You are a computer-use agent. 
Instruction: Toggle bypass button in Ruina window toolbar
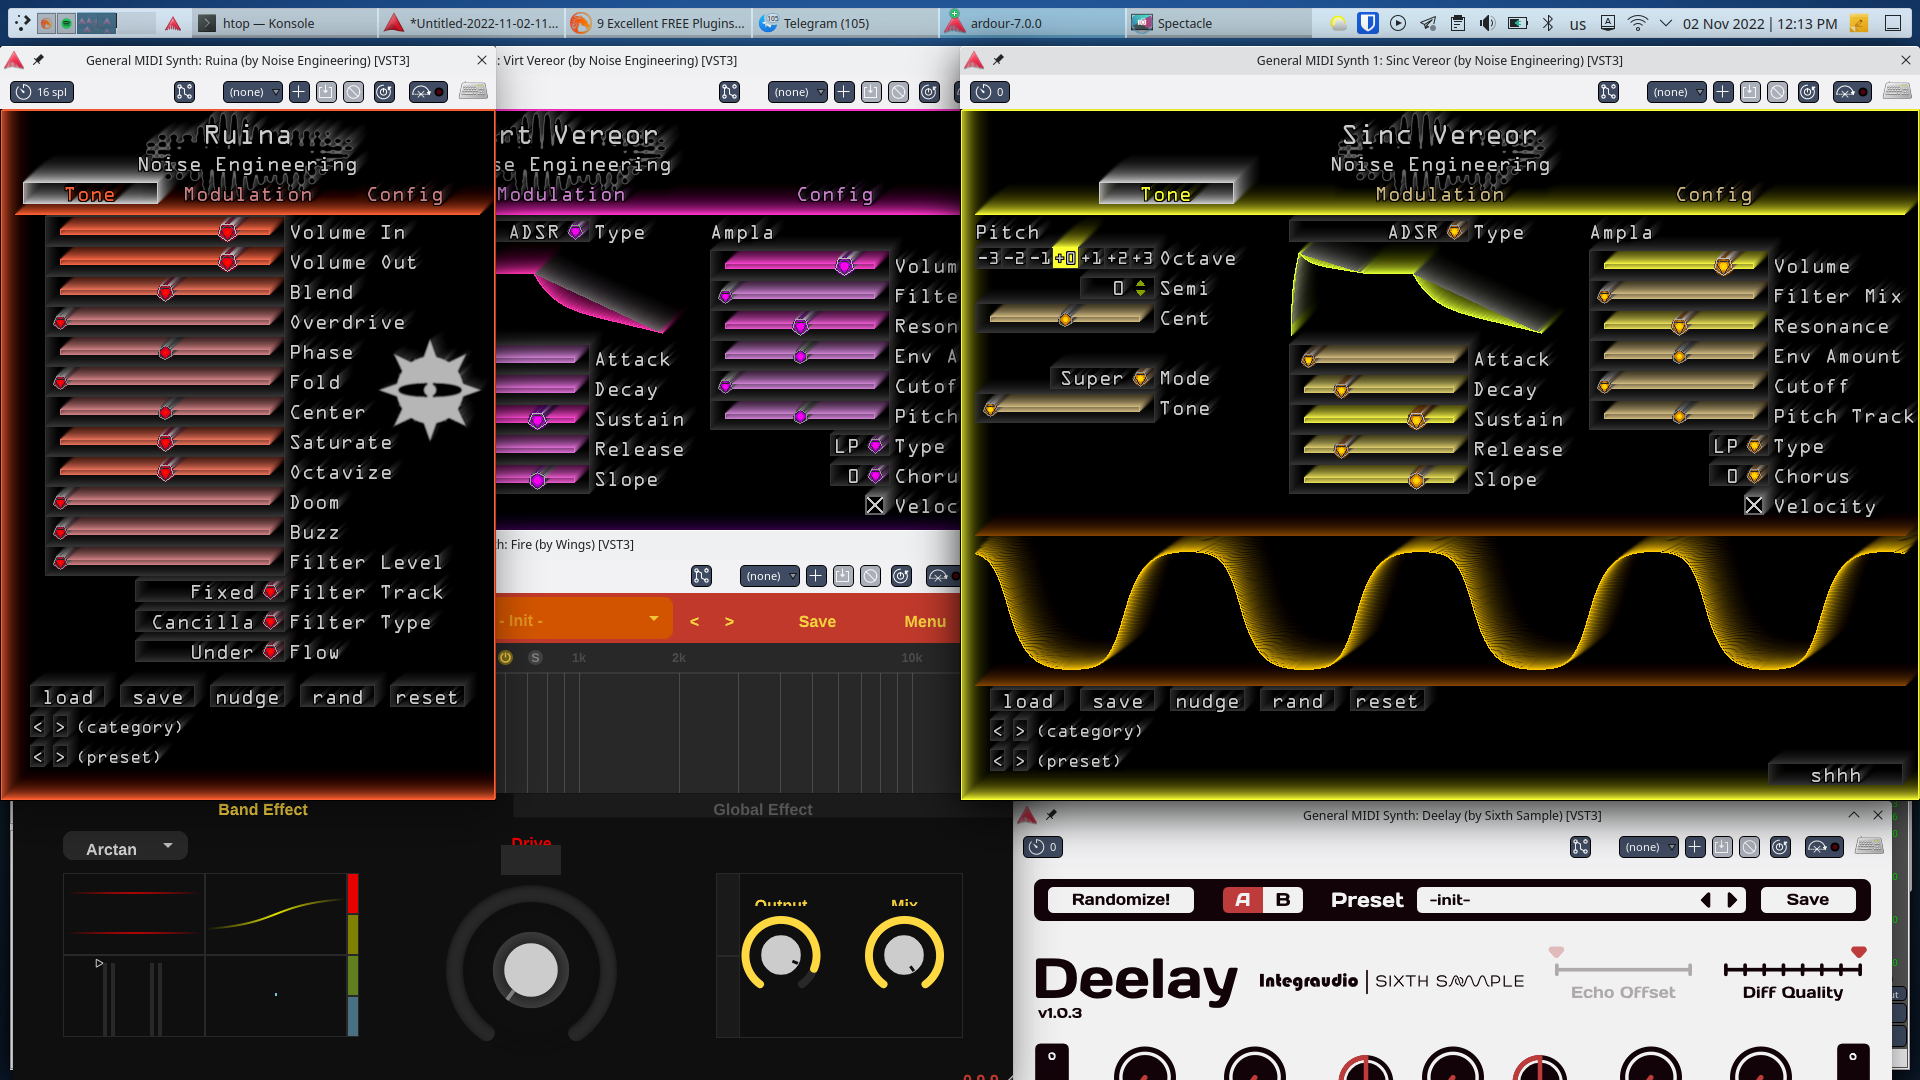(x=428, y=92)
